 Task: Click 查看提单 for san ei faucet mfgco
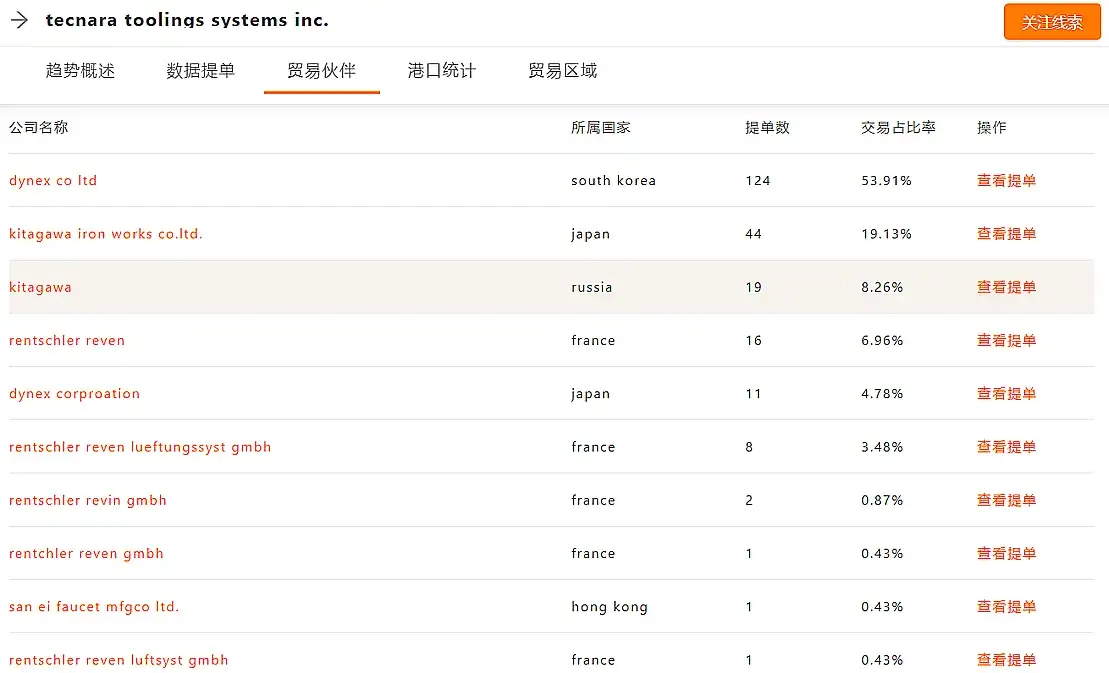point(1006,607)
